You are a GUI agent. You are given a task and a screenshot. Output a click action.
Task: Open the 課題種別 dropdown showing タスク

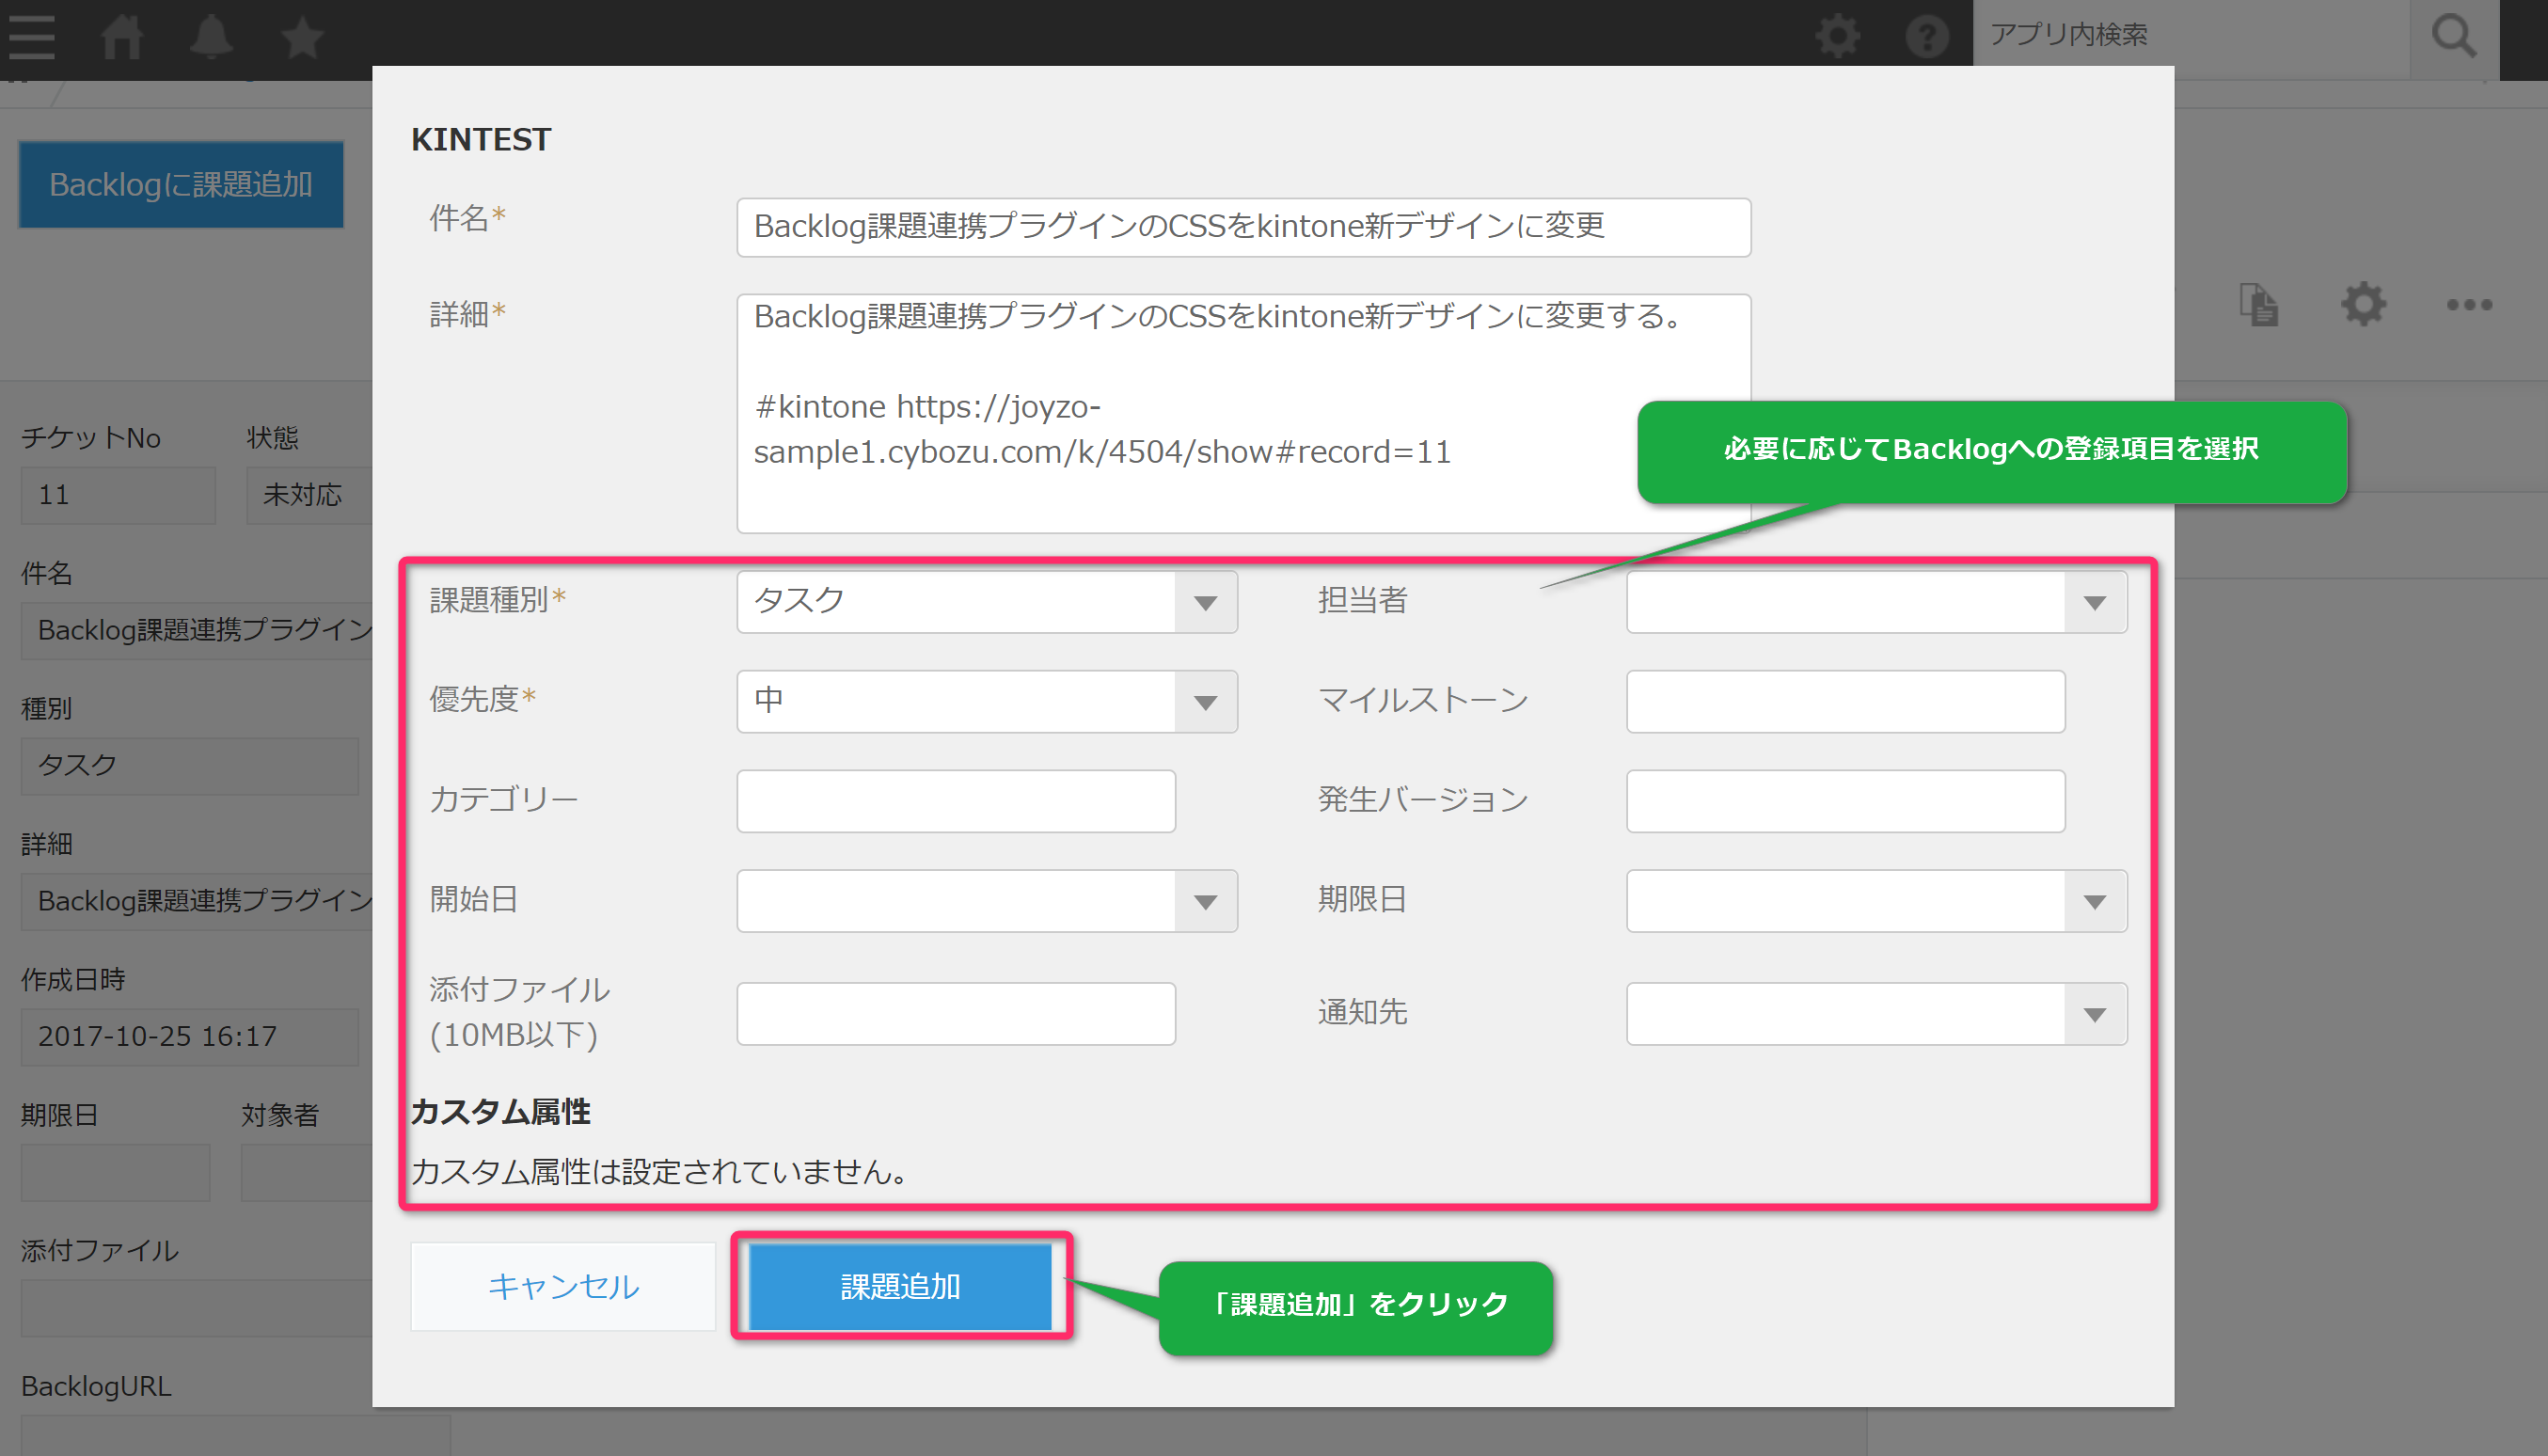click(x=987, y=601)
